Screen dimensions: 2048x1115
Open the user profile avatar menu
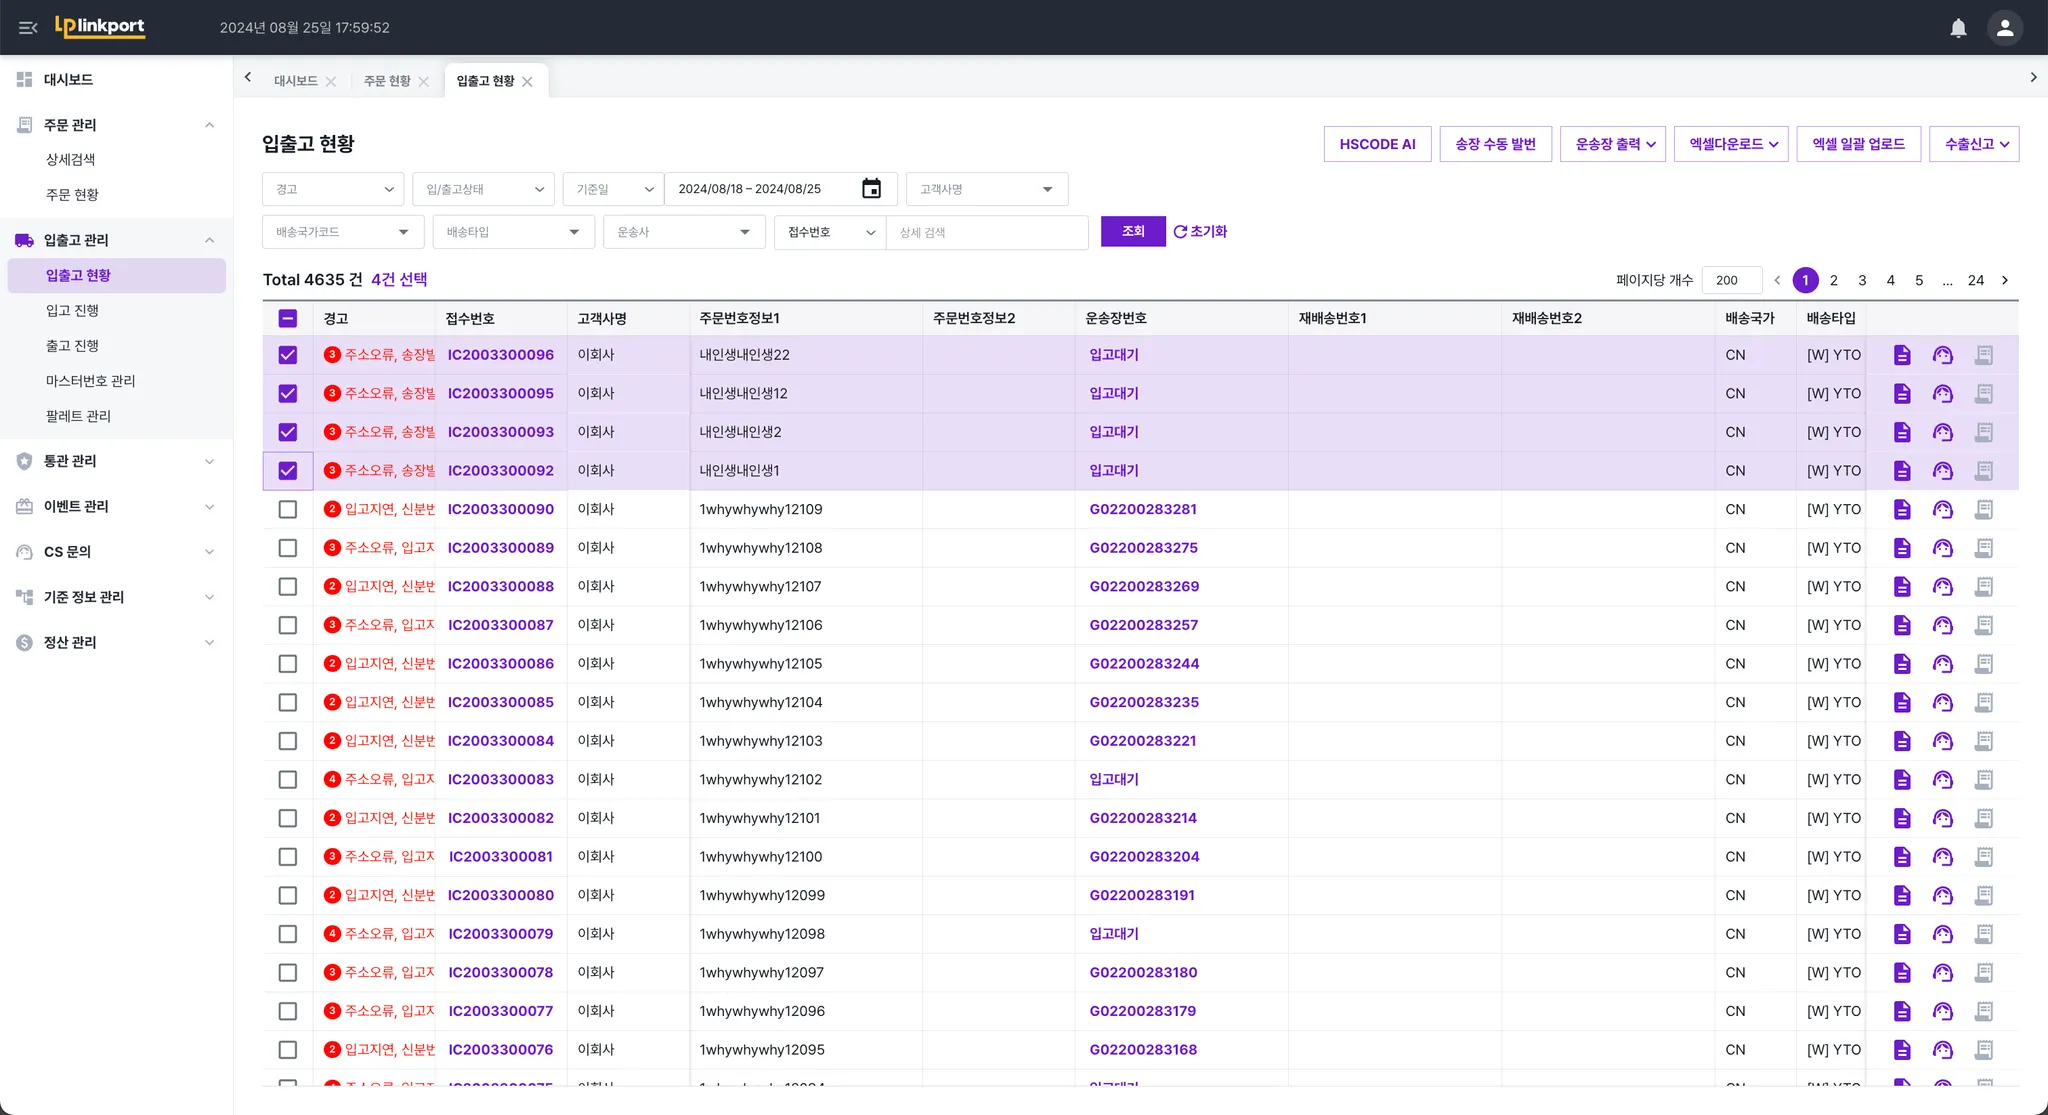tap(2004, 28)
